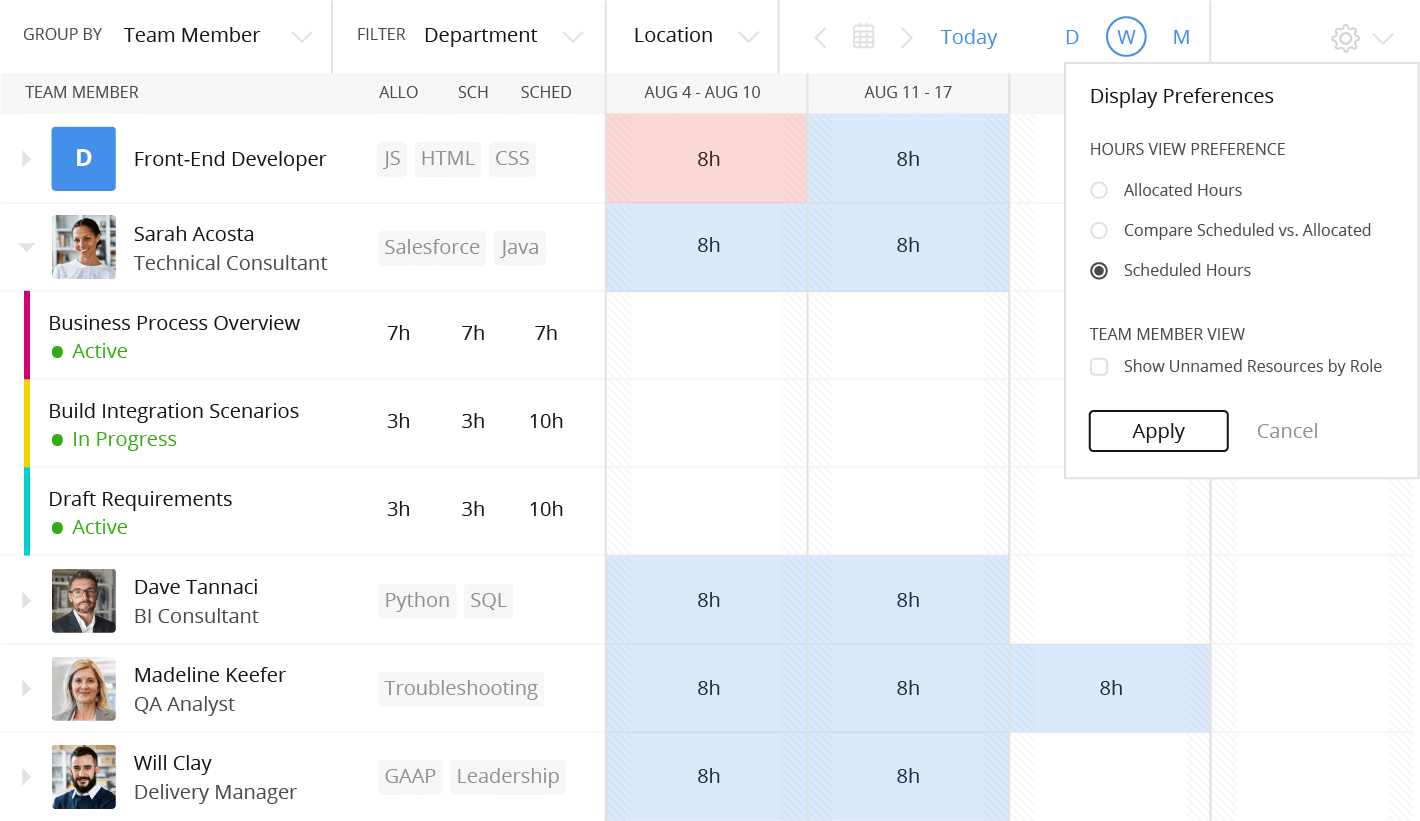The height and width of the screenshot is (821, 1420).
Task: Switch to Month view (M)
Action: [1181, 38]
